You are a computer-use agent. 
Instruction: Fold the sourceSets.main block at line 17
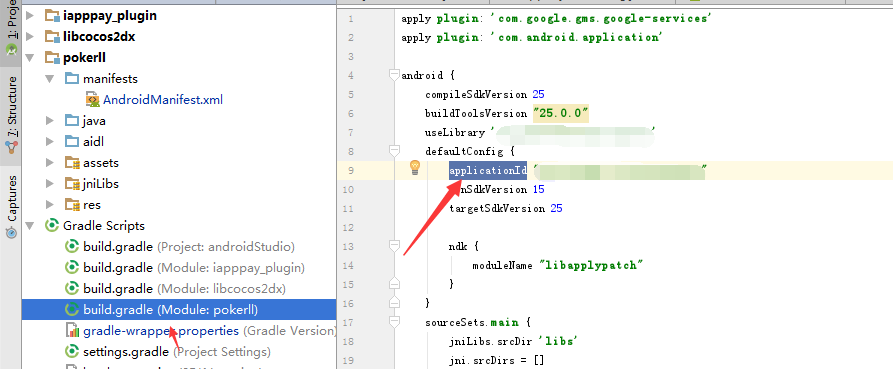[394, 322]
